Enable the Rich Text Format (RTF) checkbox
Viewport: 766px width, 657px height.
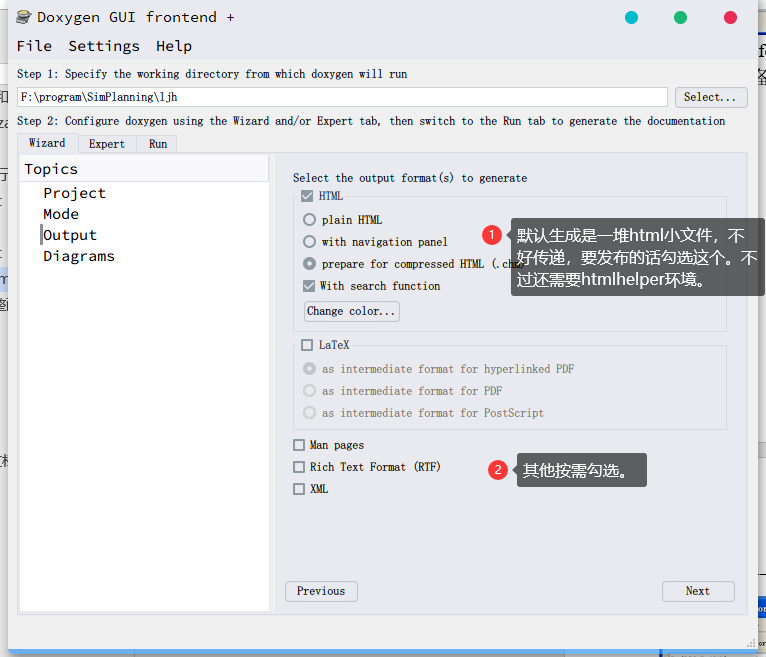click(299, 467)
